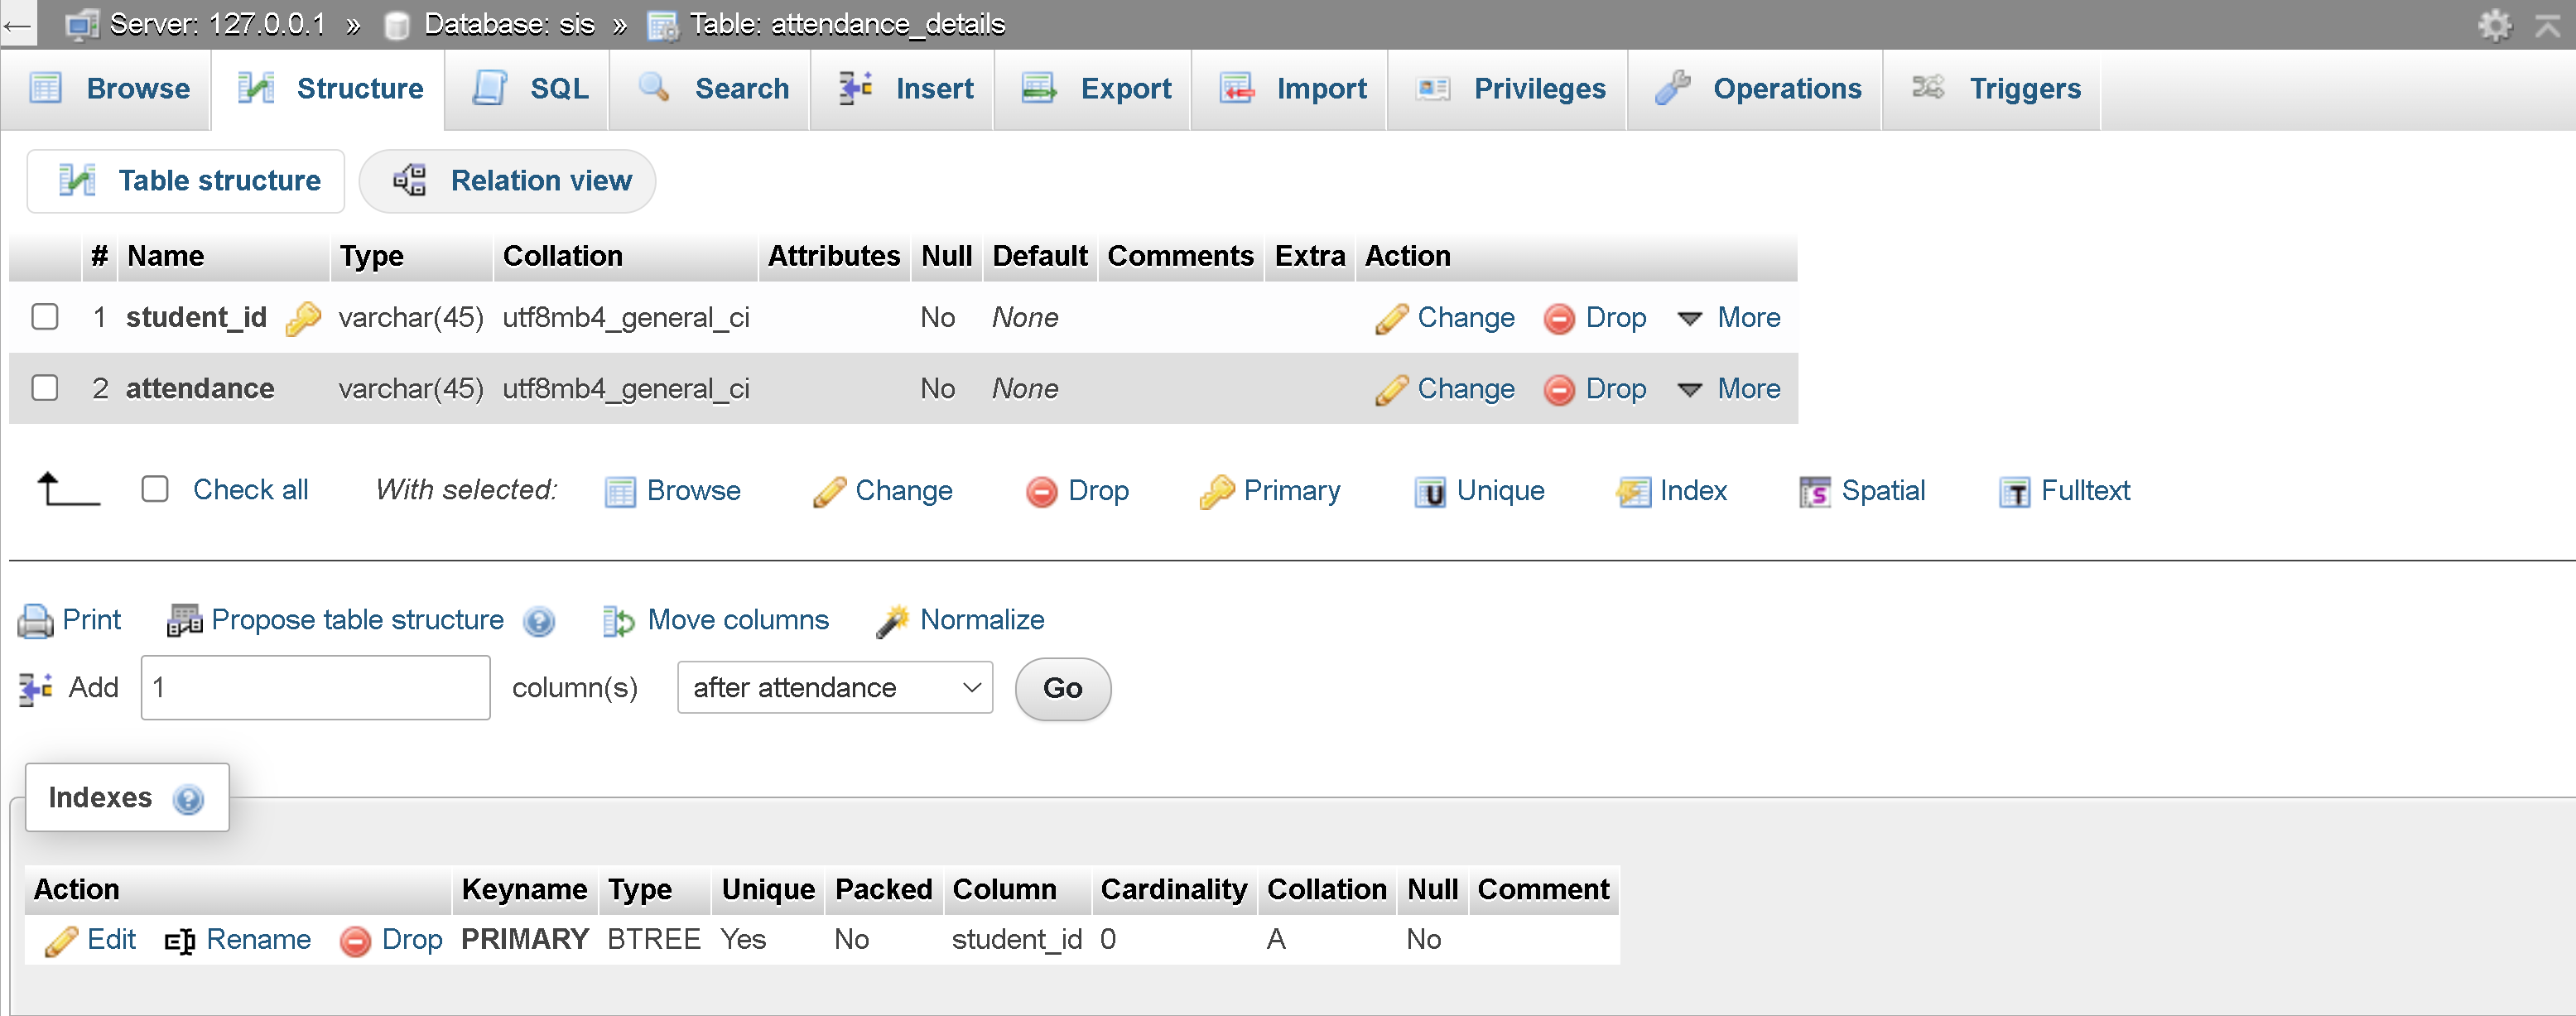Open the Browse tab
This screenshot has width=2576, height=1016.
(107, 89)
